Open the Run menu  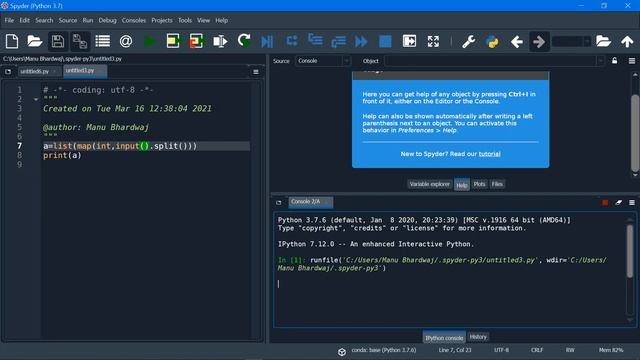tap(88, 20)
